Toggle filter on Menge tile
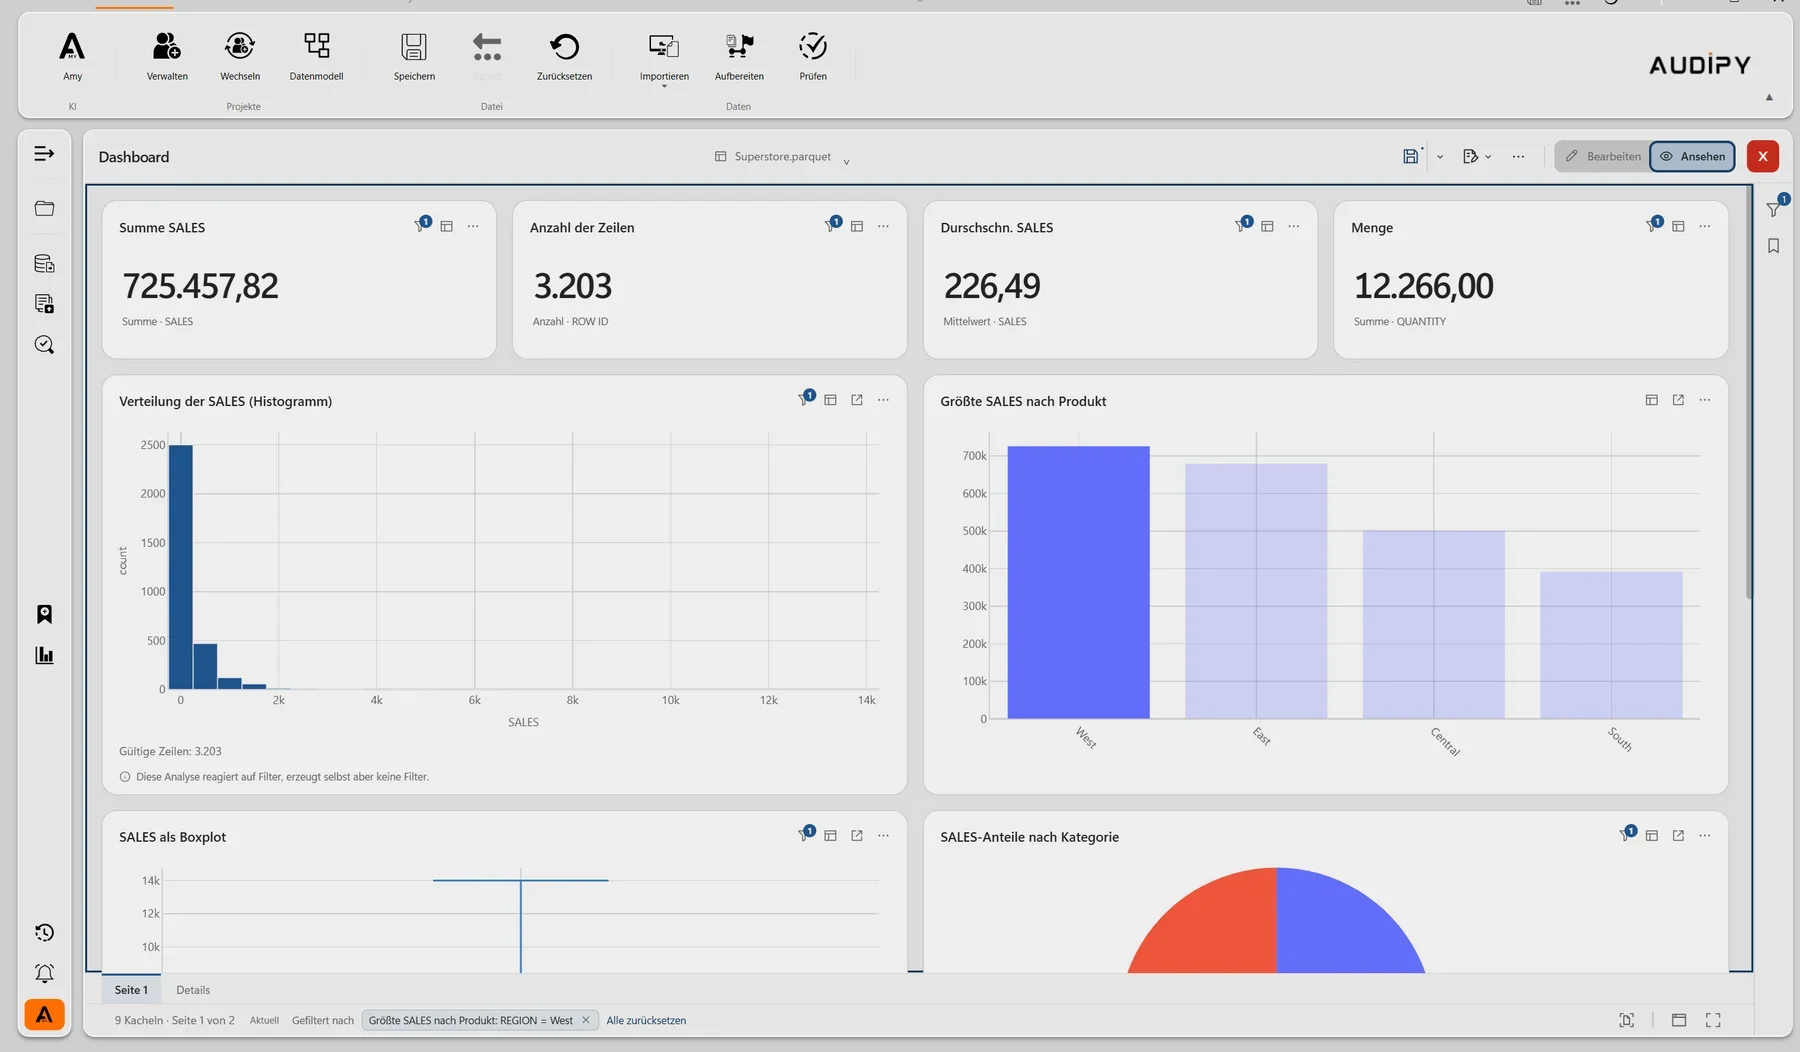 [1654, 225]
